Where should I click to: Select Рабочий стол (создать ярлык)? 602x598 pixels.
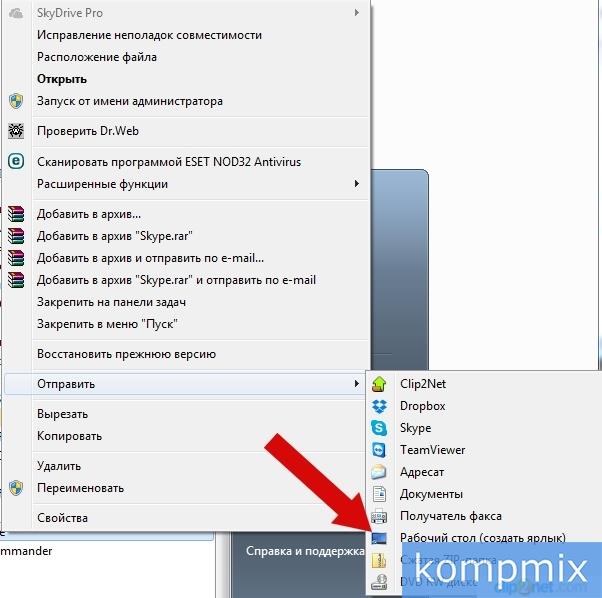click(x=483, y=538)
